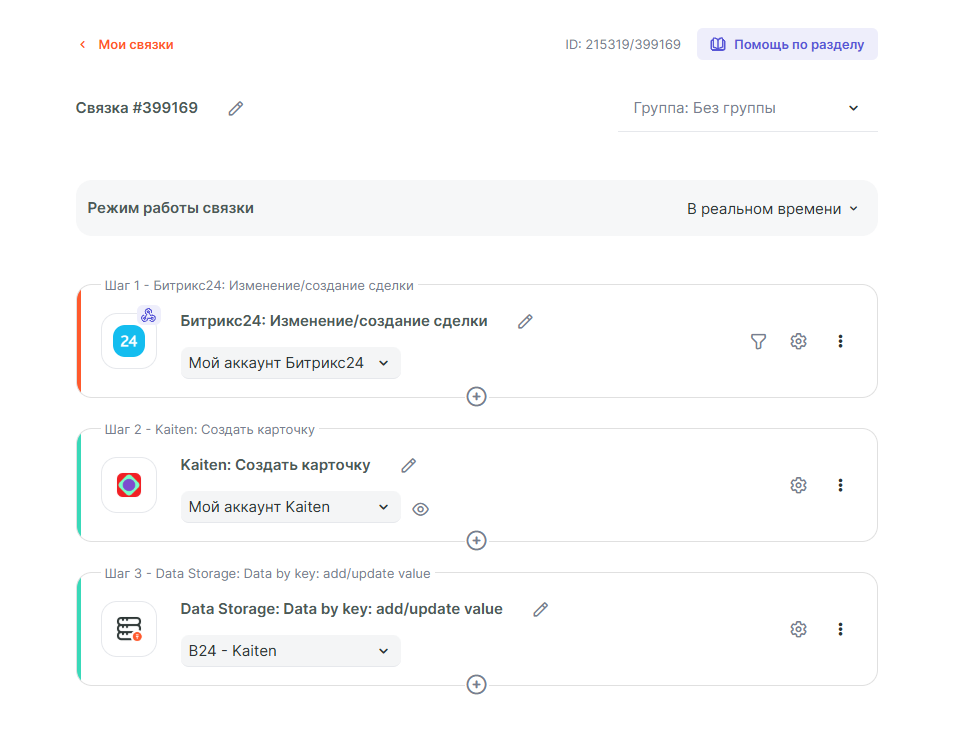Click the webhook badge on Bitrix24 icon
953x742 pixels.
coord(148,316)
